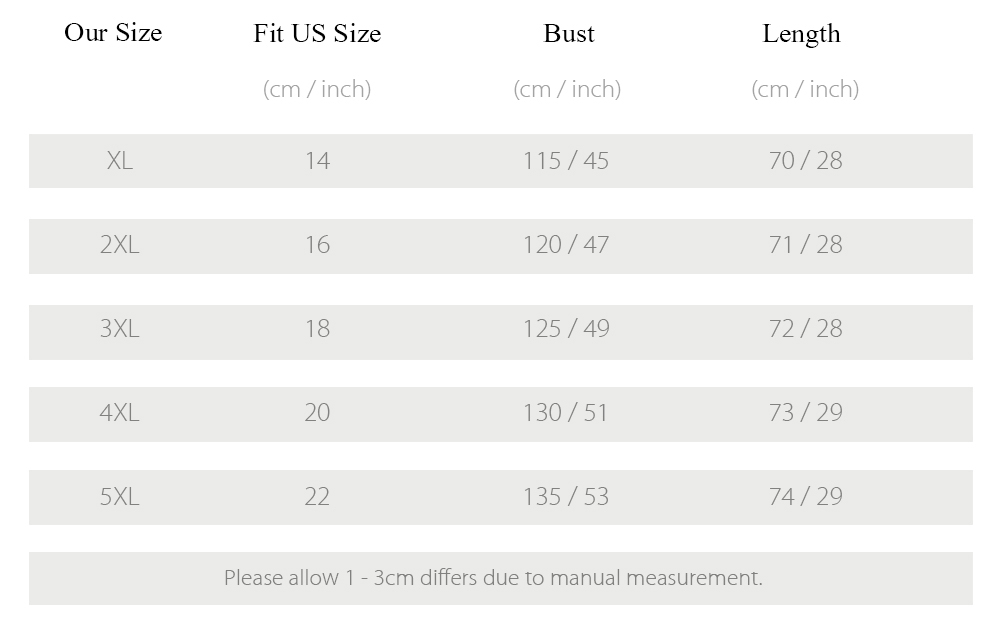Select the Fit US Size header
Screen dimensions: 1000x625
[x=317, y=33]
